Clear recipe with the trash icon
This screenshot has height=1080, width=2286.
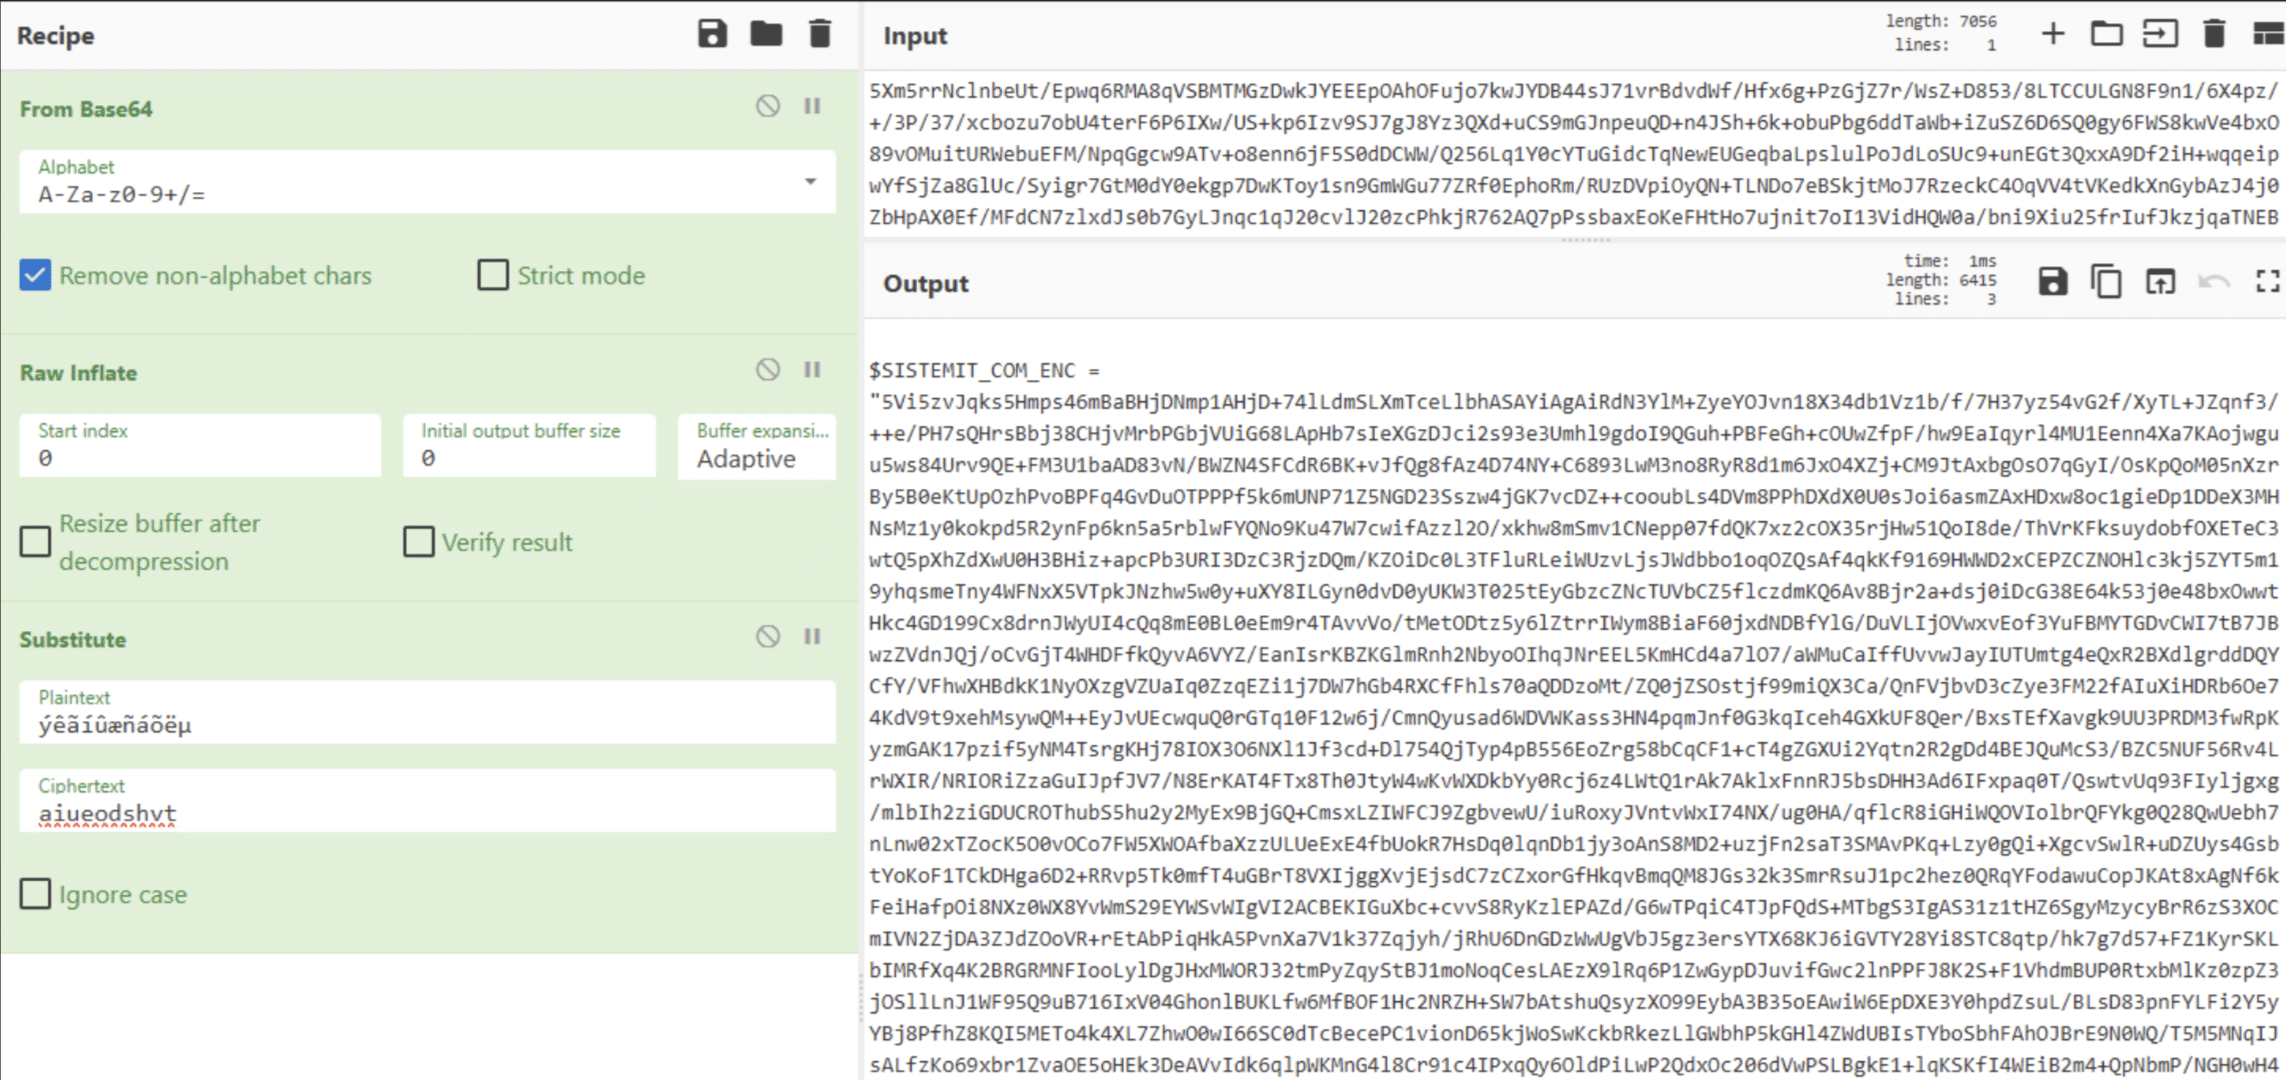(820, 34)
